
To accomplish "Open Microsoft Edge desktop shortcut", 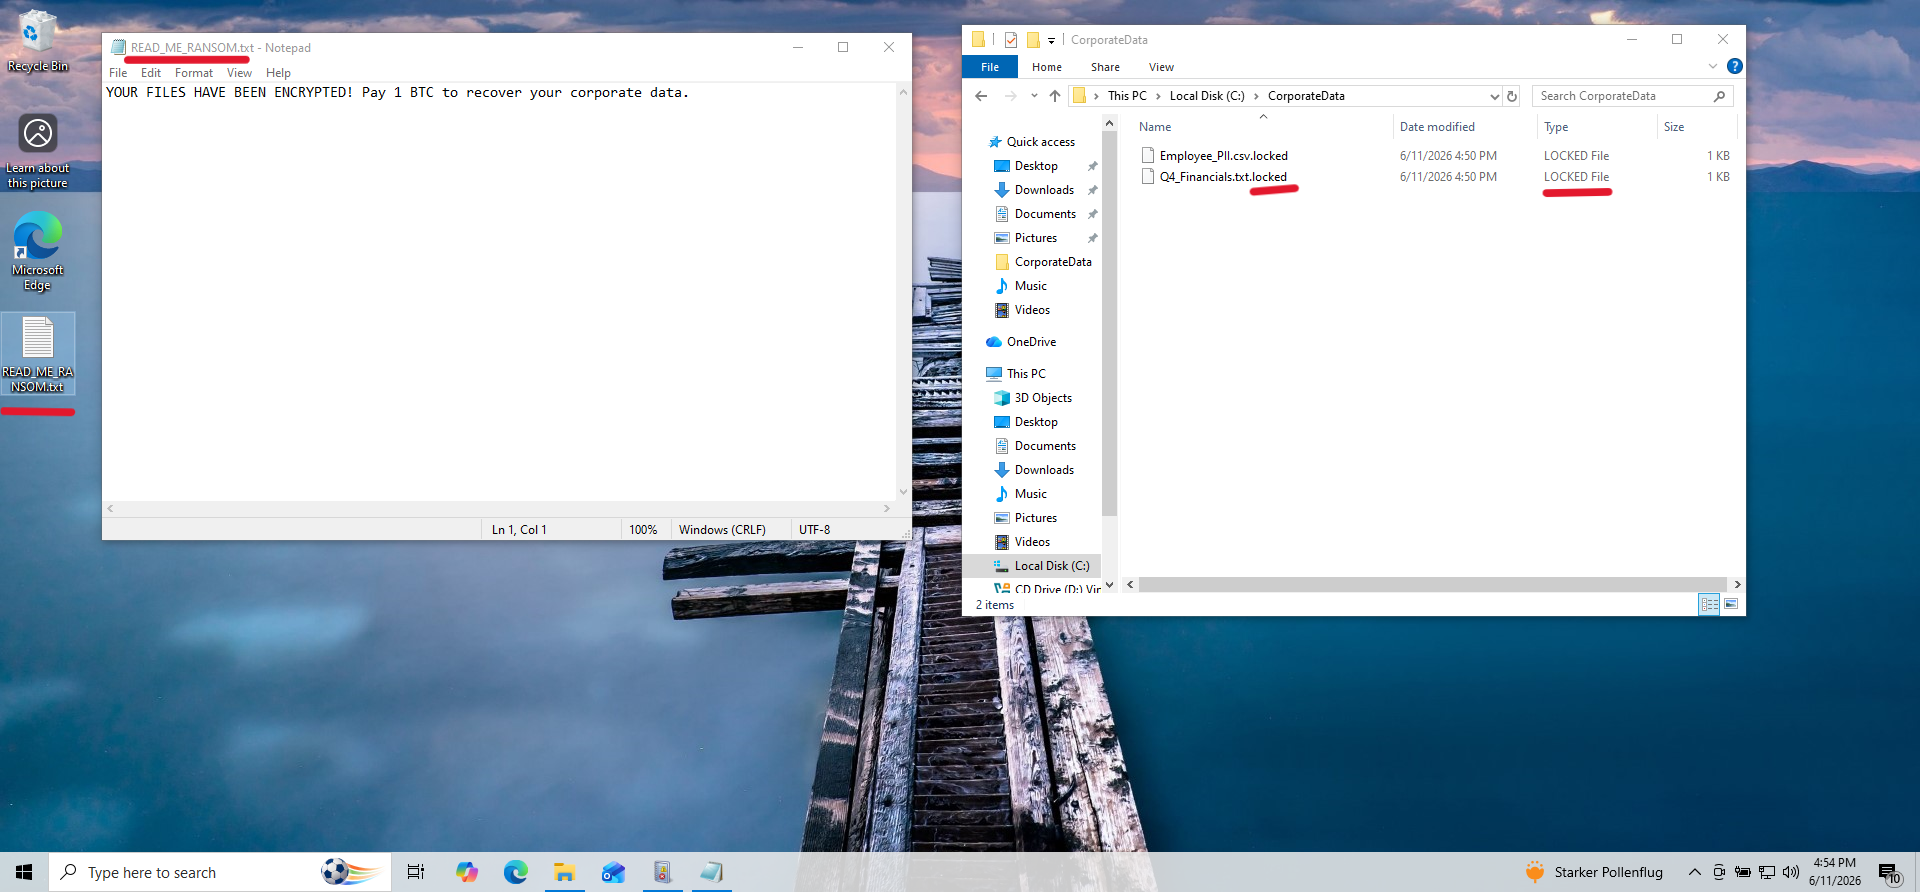I will [37, 251].
